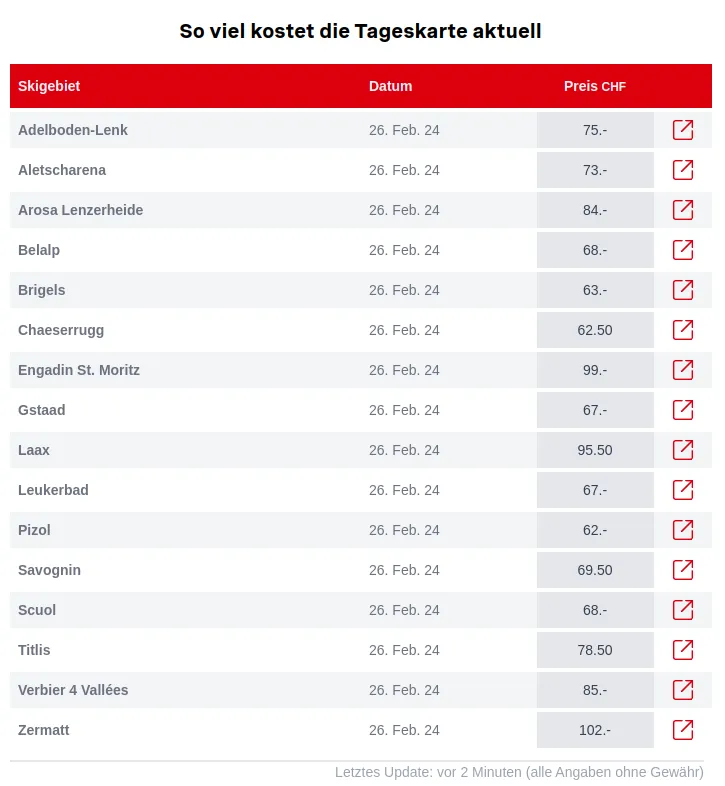
Task: Open Arosa Lenzerheide external link icon
Action: 683,210
